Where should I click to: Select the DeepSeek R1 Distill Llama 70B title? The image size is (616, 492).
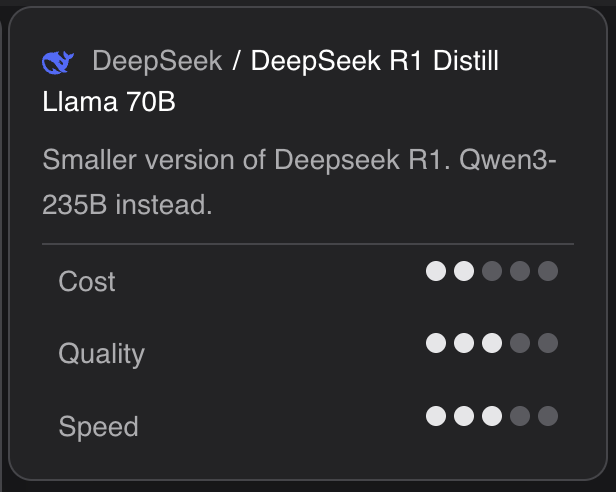pyautogui.click(x=374, y=62)
